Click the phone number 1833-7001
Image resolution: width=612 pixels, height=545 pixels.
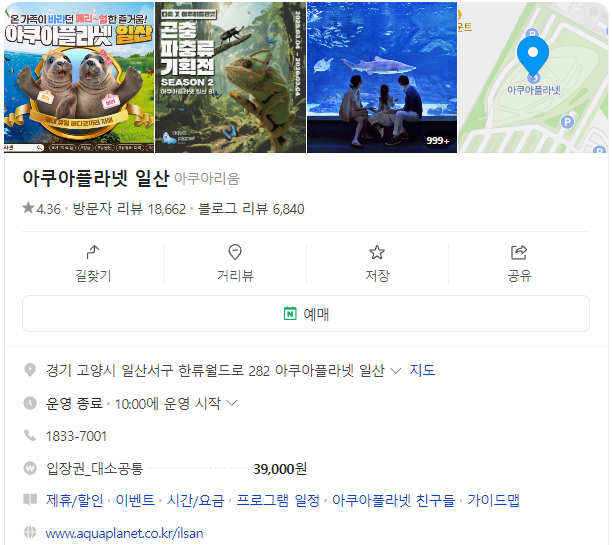[x=76, y=436]
